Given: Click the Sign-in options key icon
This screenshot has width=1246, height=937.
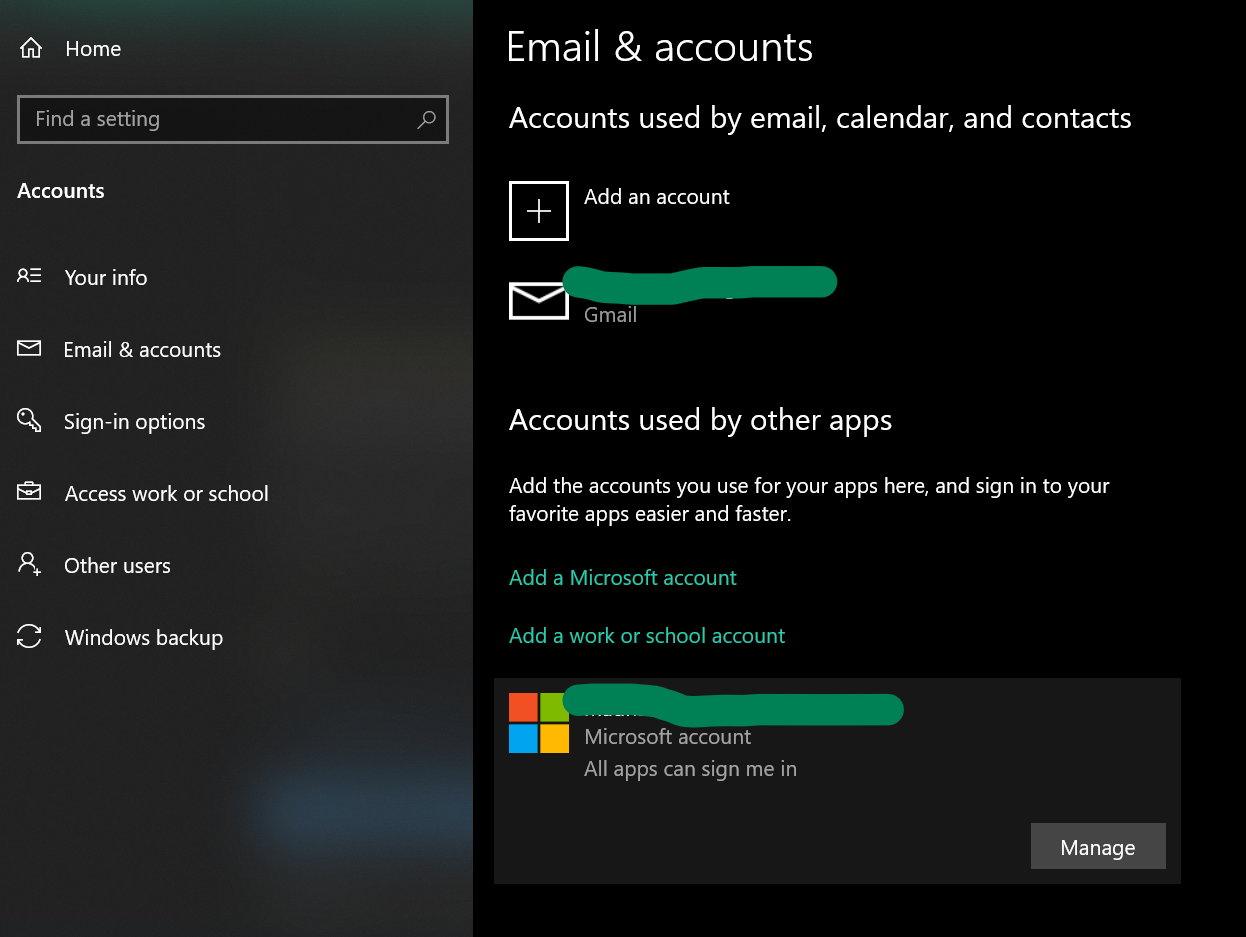Looking at the screenshot, I should tap(29, 420).
